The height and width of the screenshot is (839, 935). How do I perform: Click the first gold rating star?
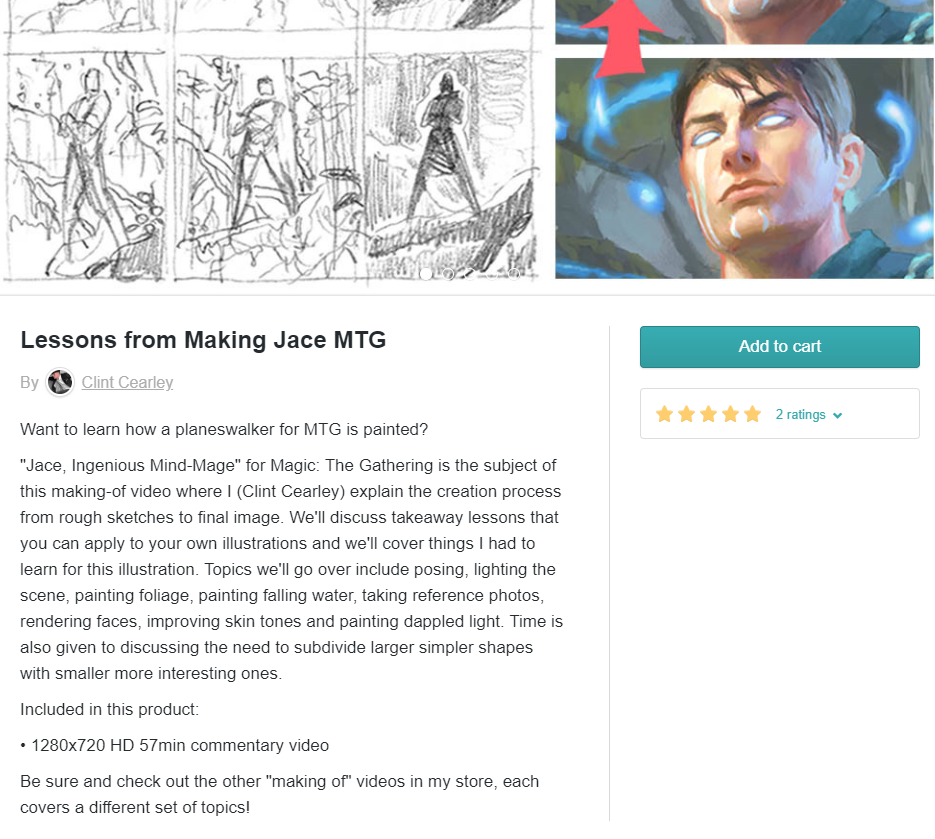click(x=664, y=414)
